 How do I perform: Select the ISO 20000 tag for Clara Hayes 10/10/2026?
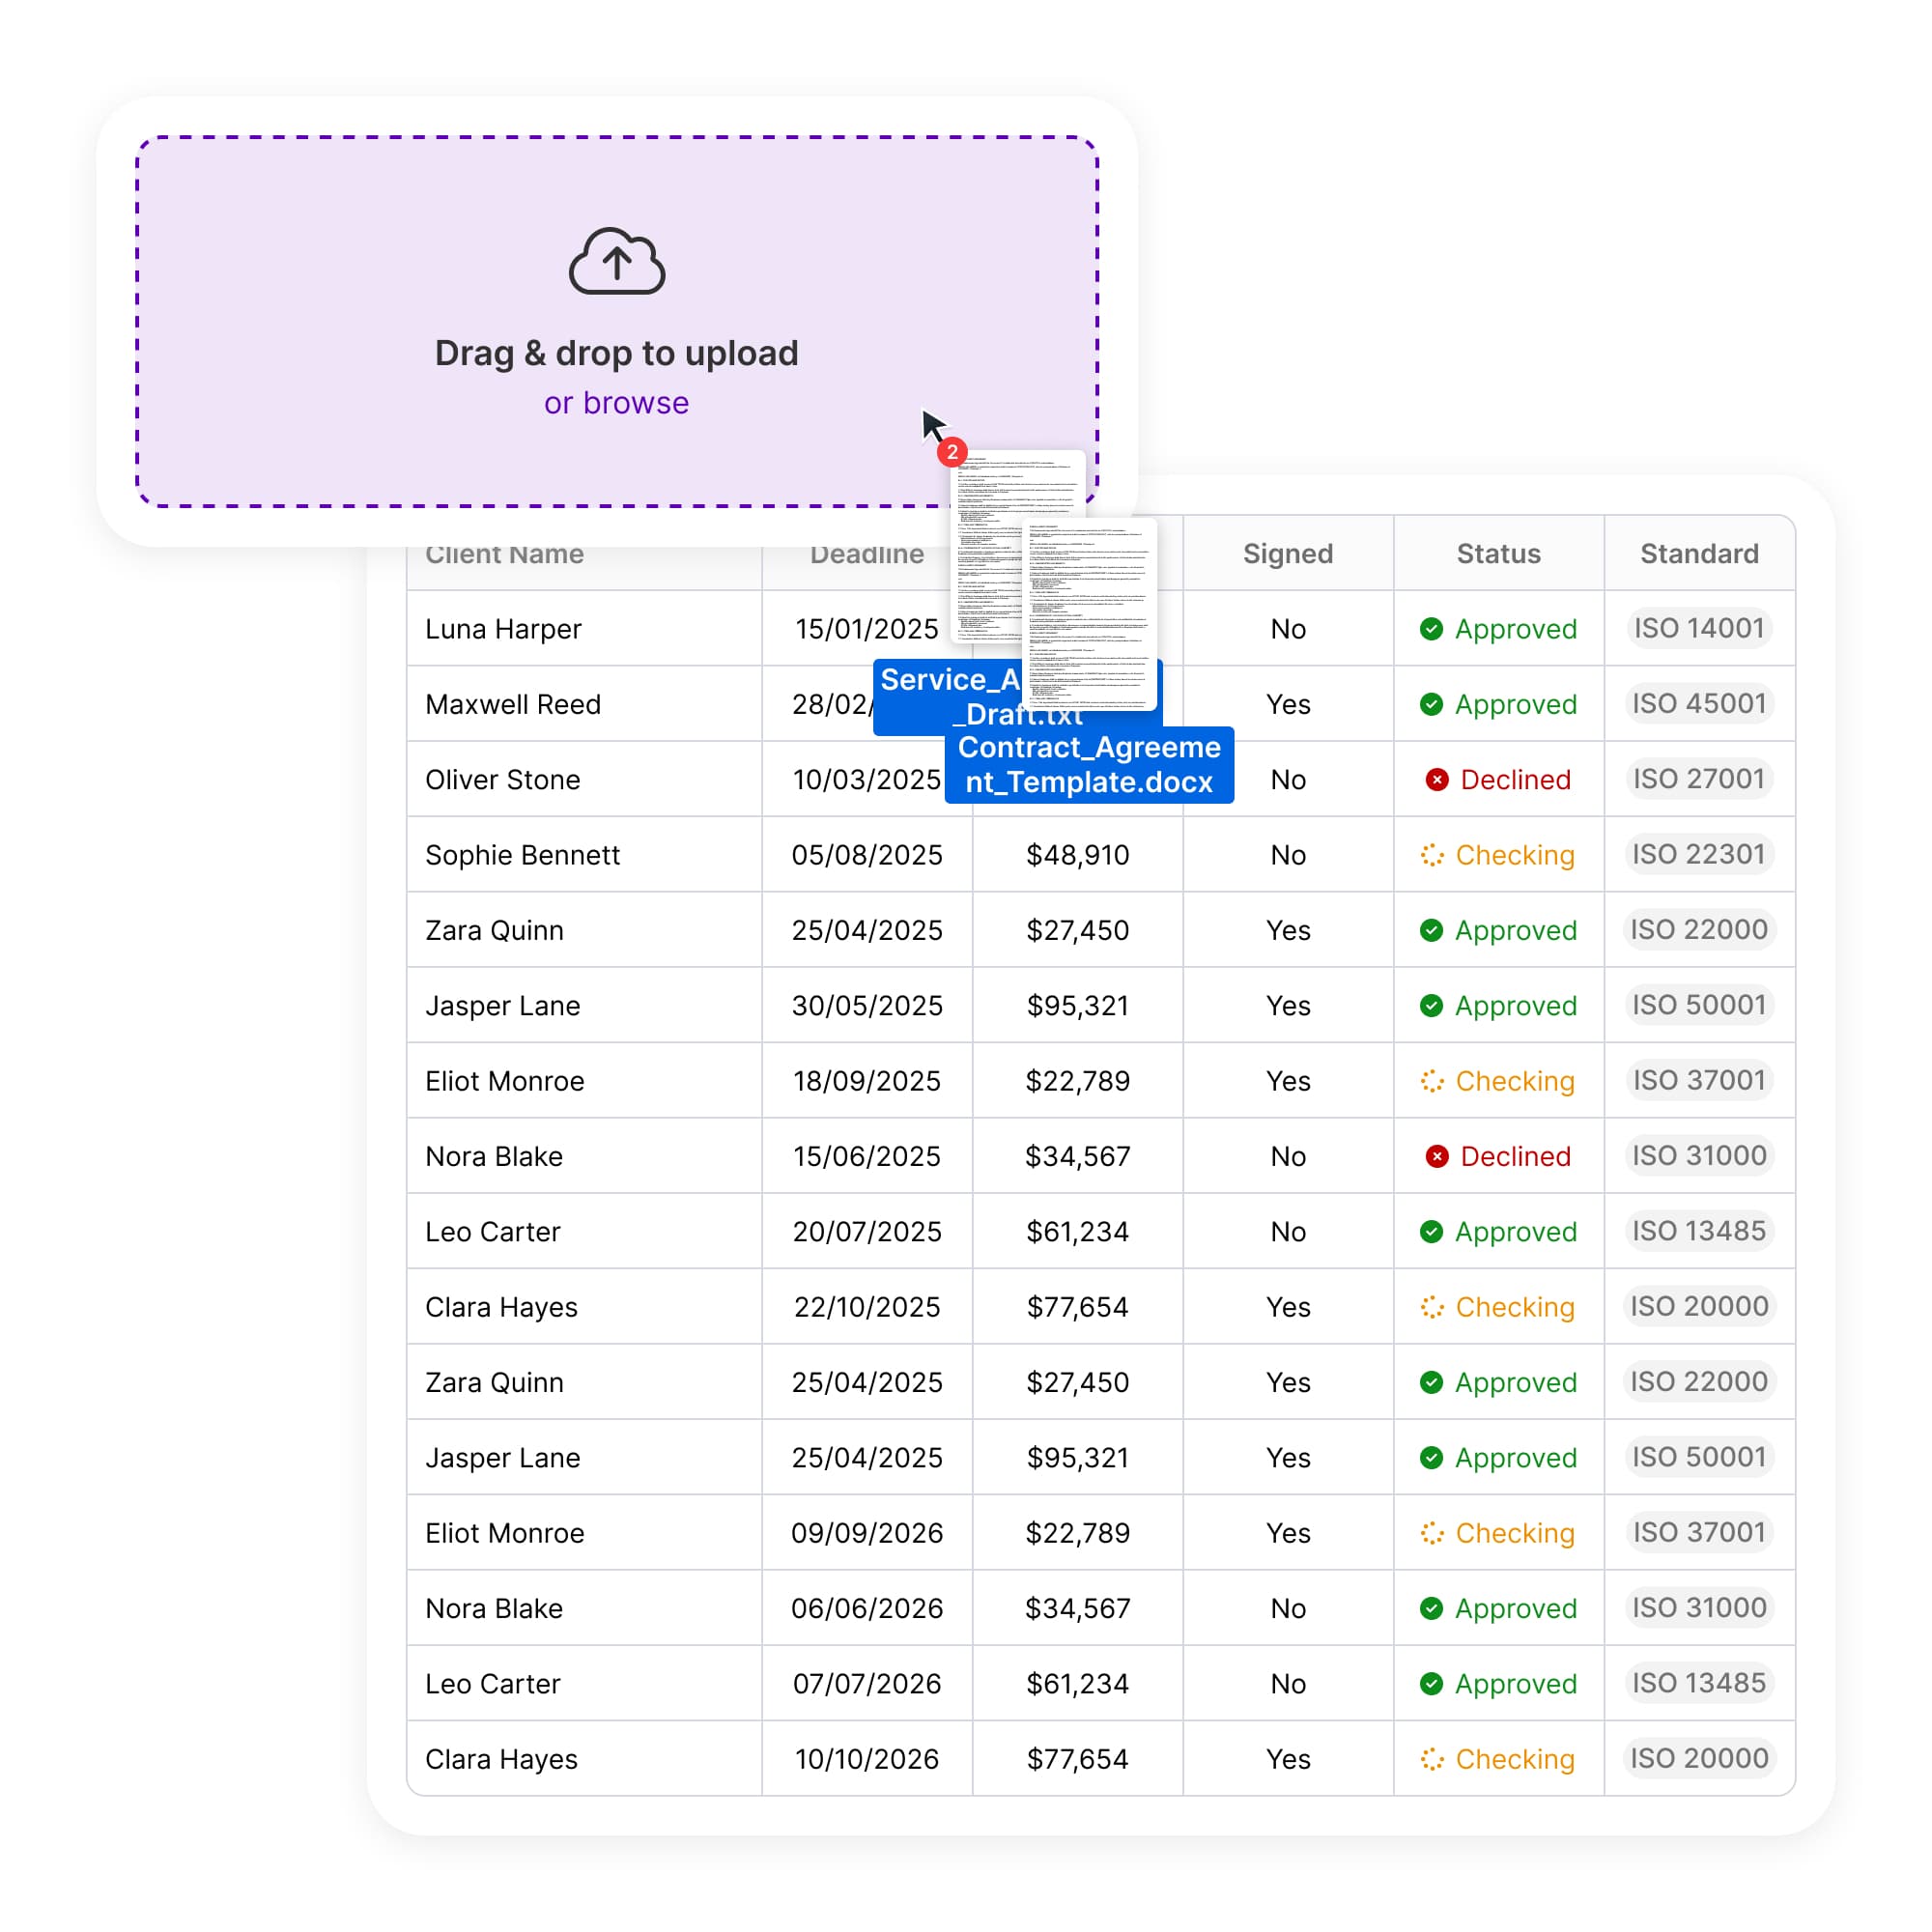pos(1699,1758)
